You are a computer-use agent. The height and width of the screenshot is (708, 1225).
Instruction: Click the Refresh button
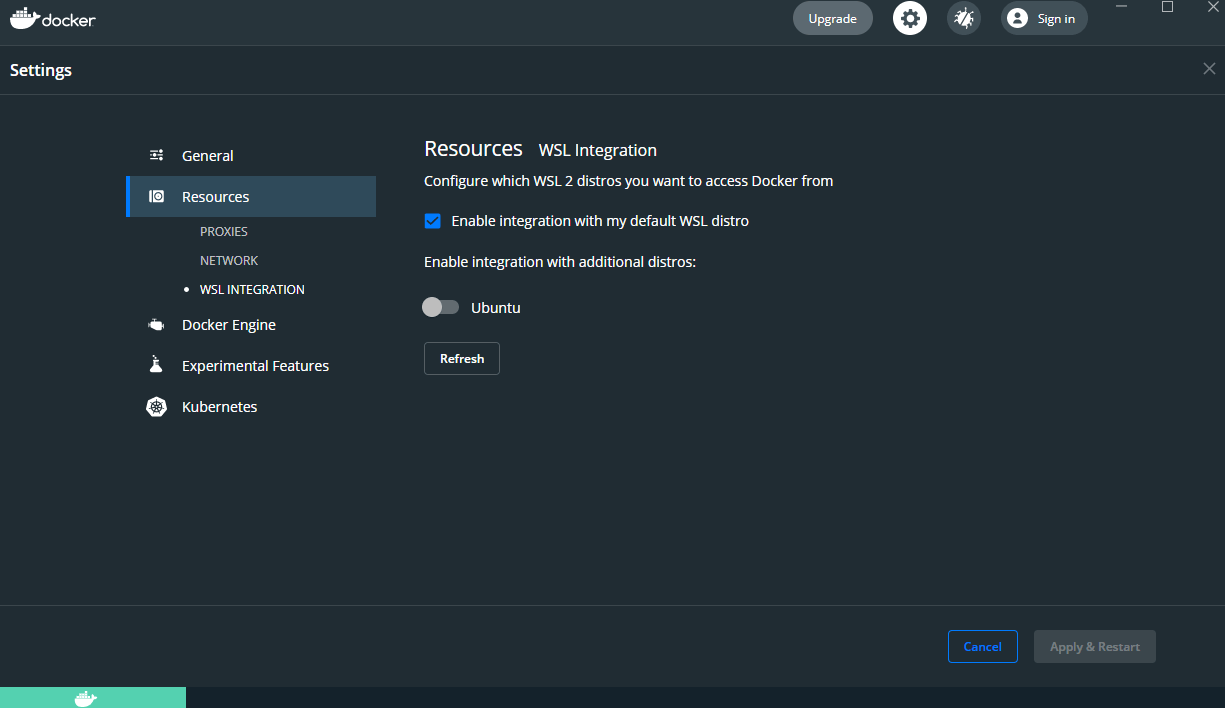(461, 358)
